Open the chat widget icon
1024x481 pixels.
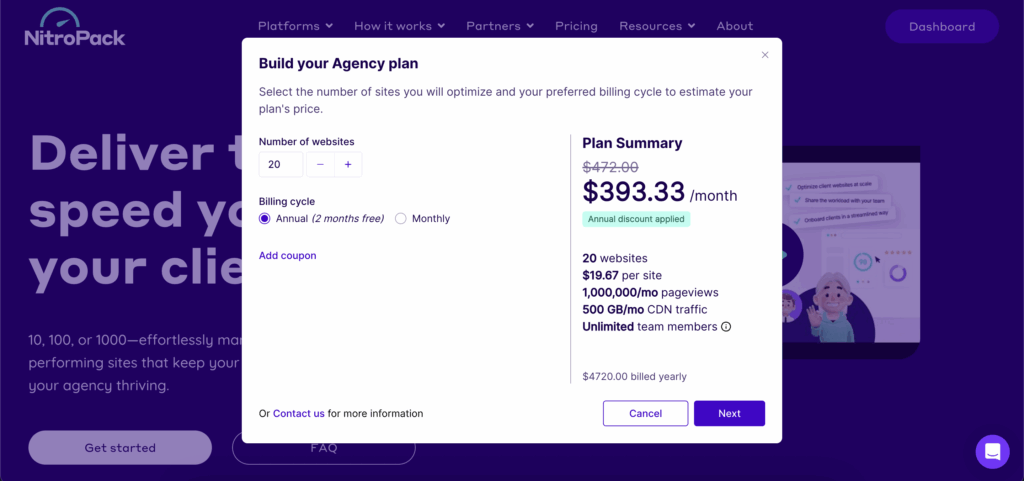click(992, 451)
